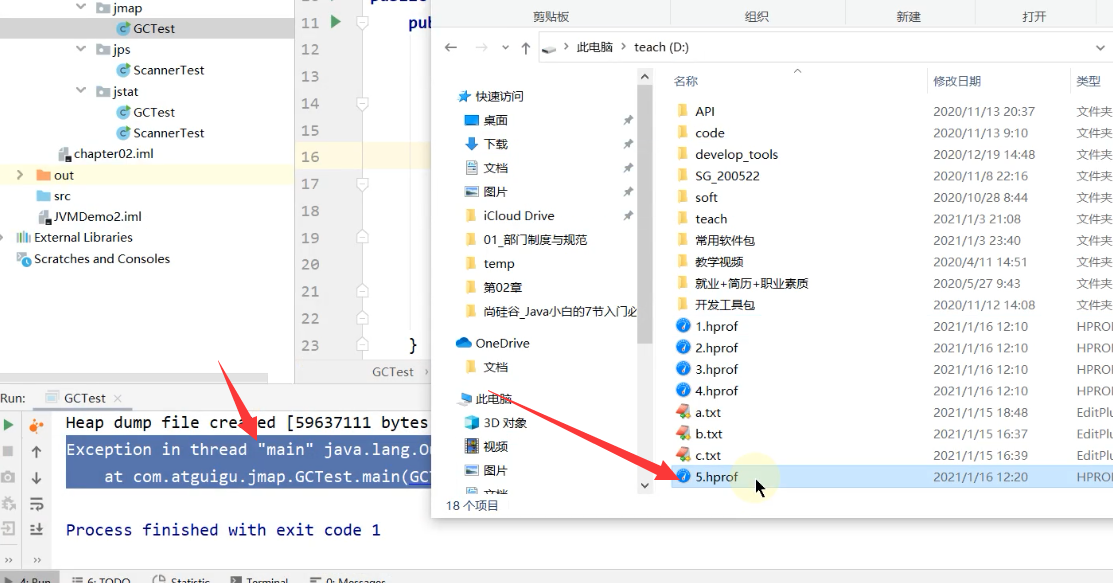Open the OneDrive entry in Explorer sidebar
This screenshot has width=1113, height=583.
pos(503,341)
